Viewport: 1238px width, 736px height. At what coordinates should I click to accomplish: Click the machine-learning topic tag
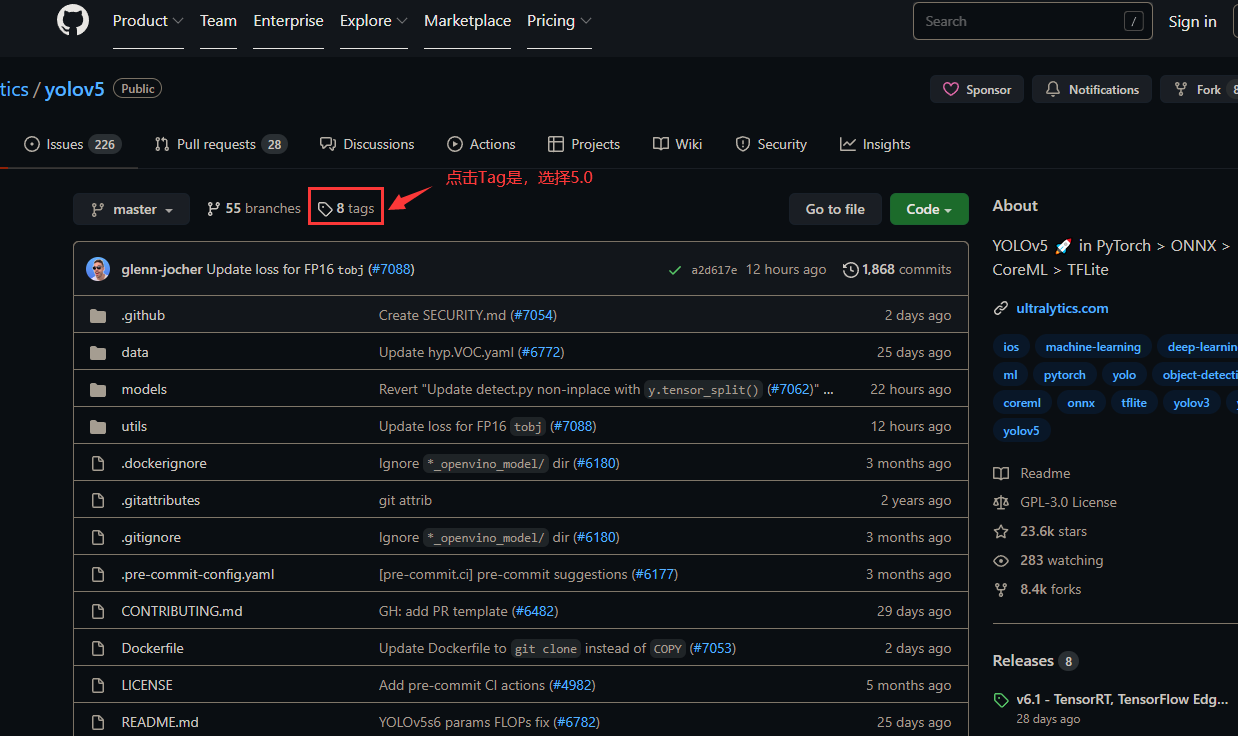pyautogui.click(x=1093, y=347)
